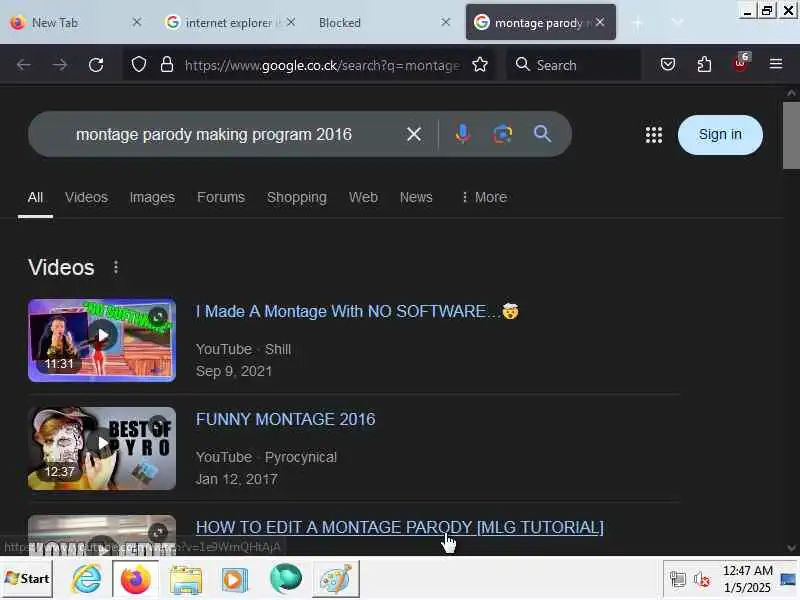Image resolution: width=800 pixels, height=600 pixels.
Task: Click the Show desktop tray icon
Action: point(788,580)
